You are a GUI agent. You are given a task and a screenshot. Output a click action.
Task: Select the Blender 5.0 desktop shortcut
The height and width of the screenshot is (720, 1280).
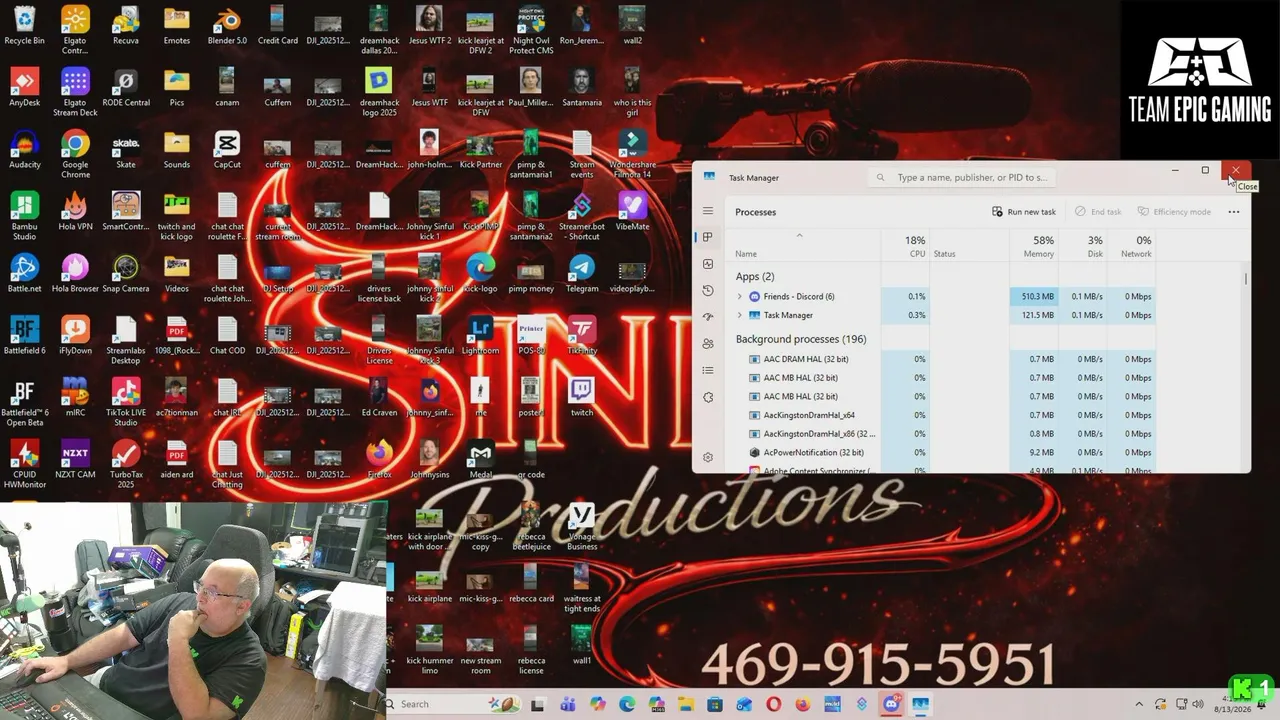227,26
